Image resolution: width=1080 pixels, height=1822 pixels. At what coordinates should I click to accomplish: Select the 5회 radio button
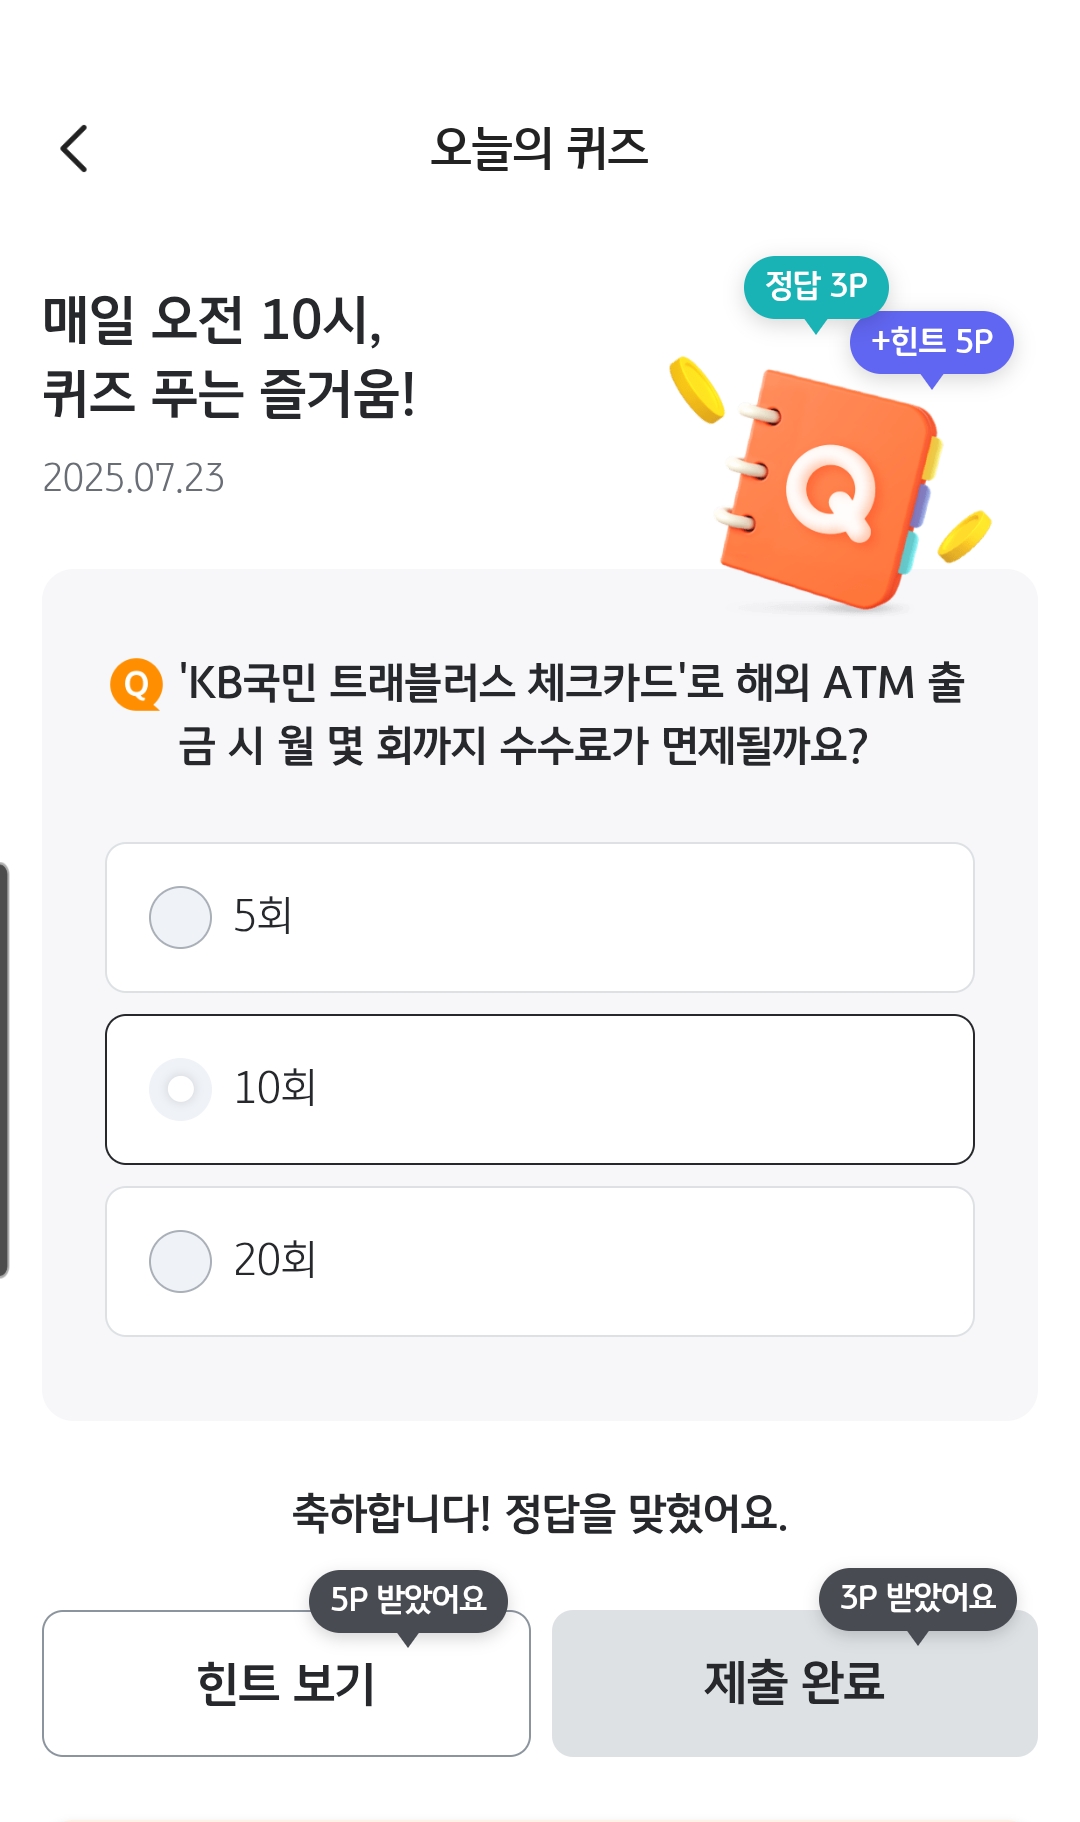click(180, 917)
